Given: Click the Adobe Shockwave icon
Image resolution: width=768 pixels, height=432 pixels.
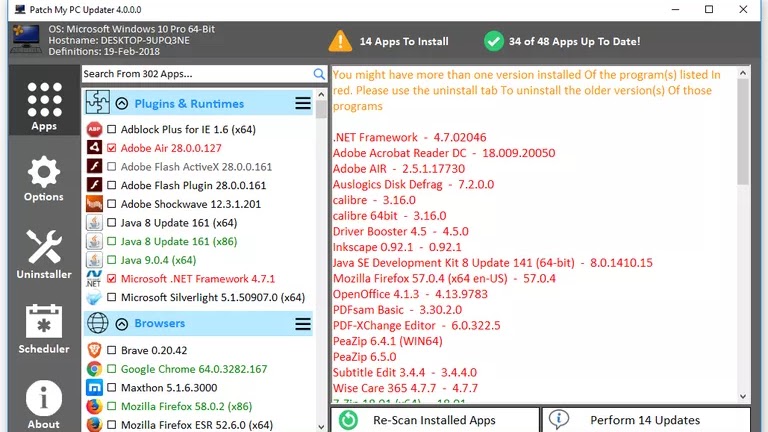Looking at the screenshot, I should click(x=94, y=204).
